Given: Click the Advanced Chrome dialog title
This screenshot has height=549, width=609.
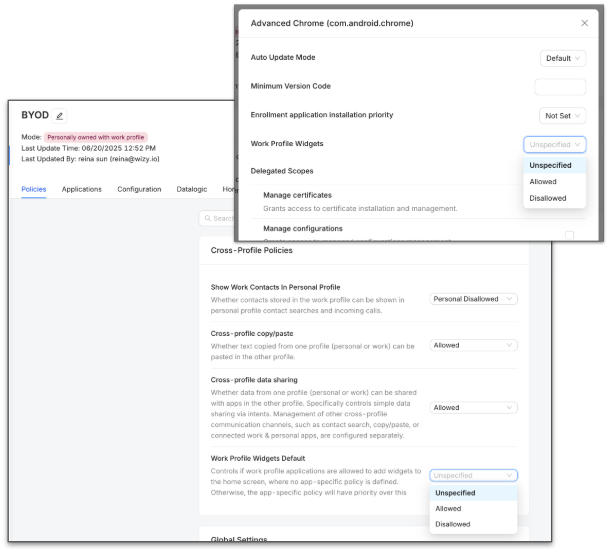Looking at the screenshot, I should click(x=332, y=23).
